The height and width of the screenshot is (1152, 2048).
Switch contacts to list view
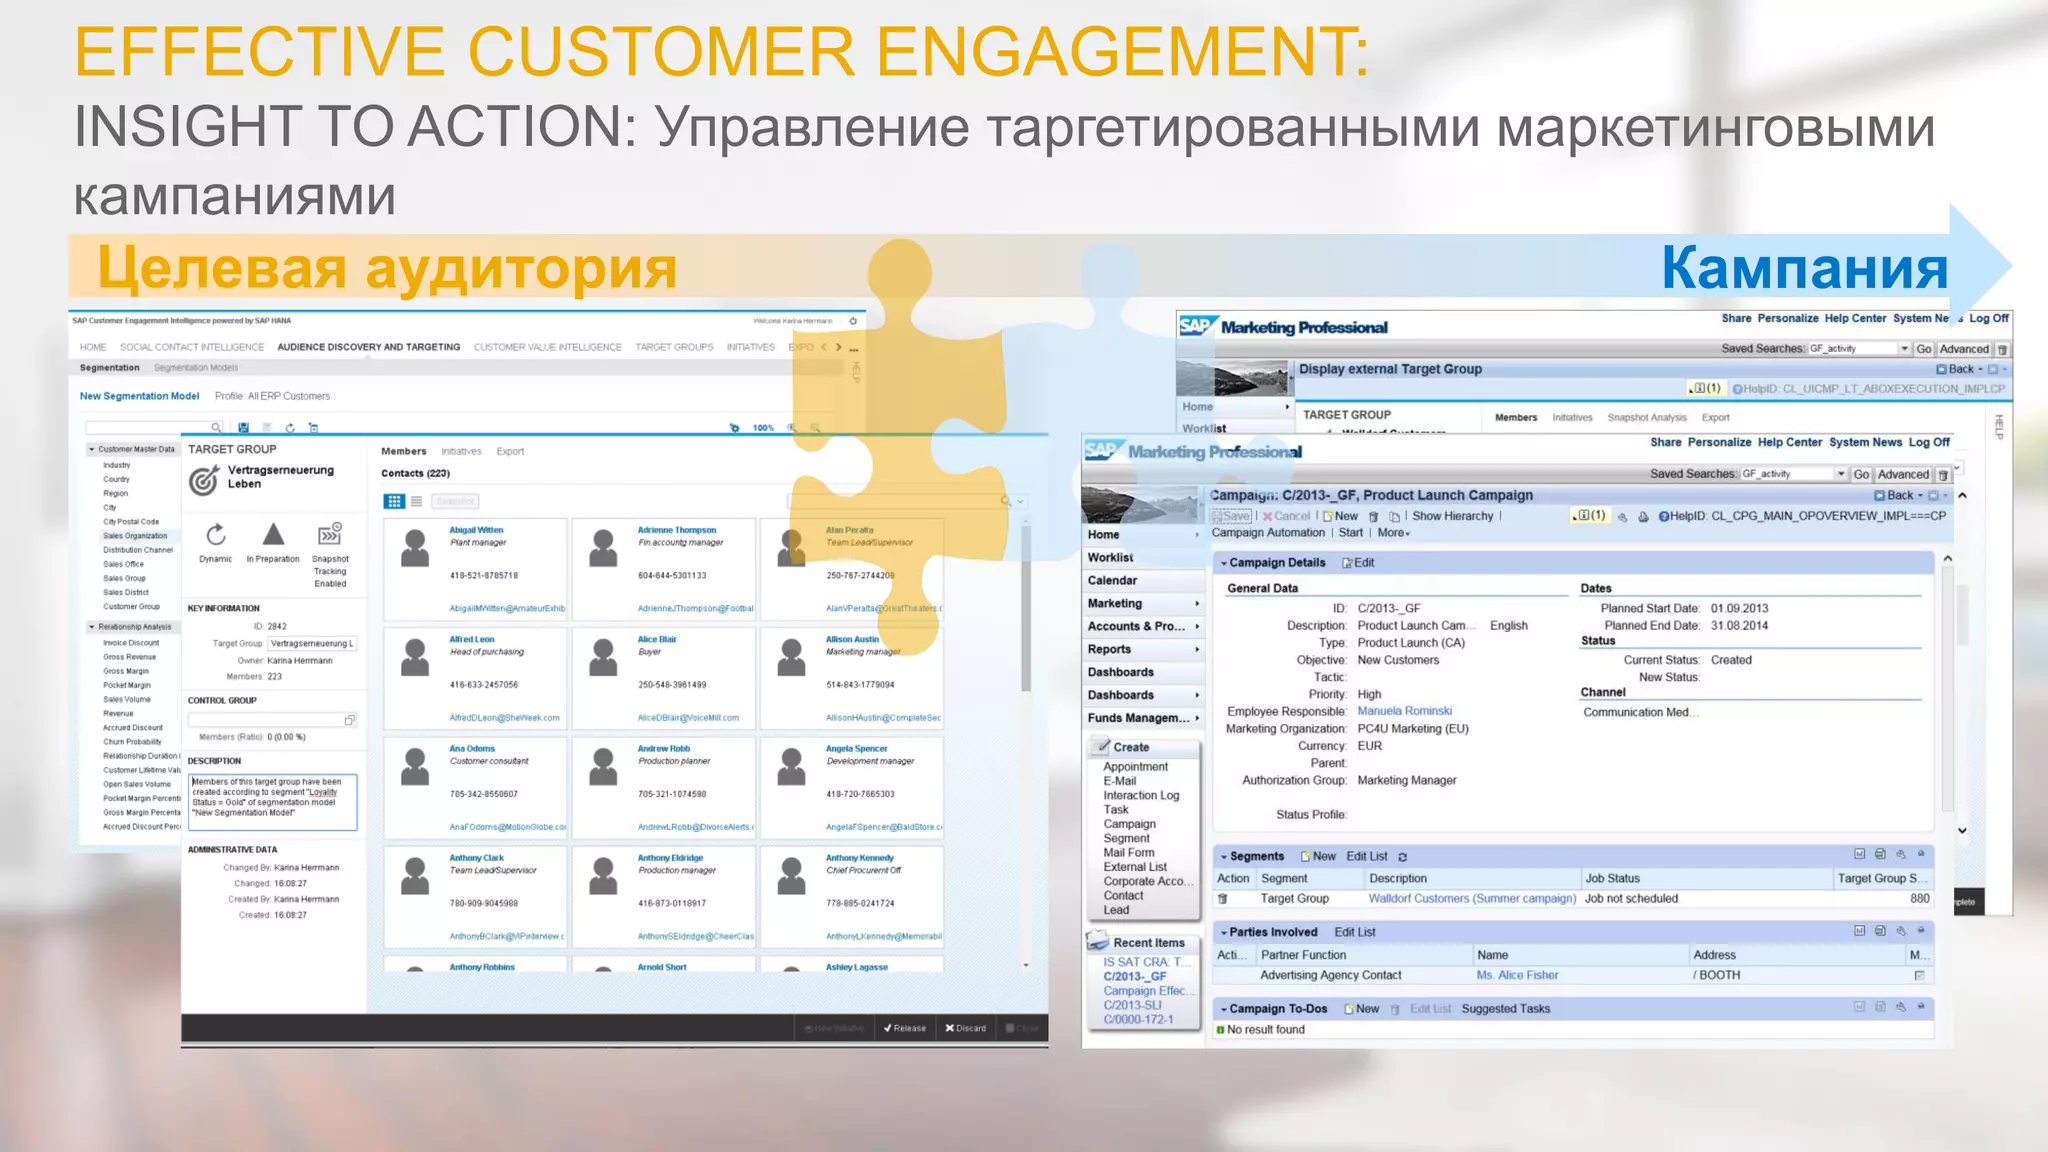tap(416, 501)
